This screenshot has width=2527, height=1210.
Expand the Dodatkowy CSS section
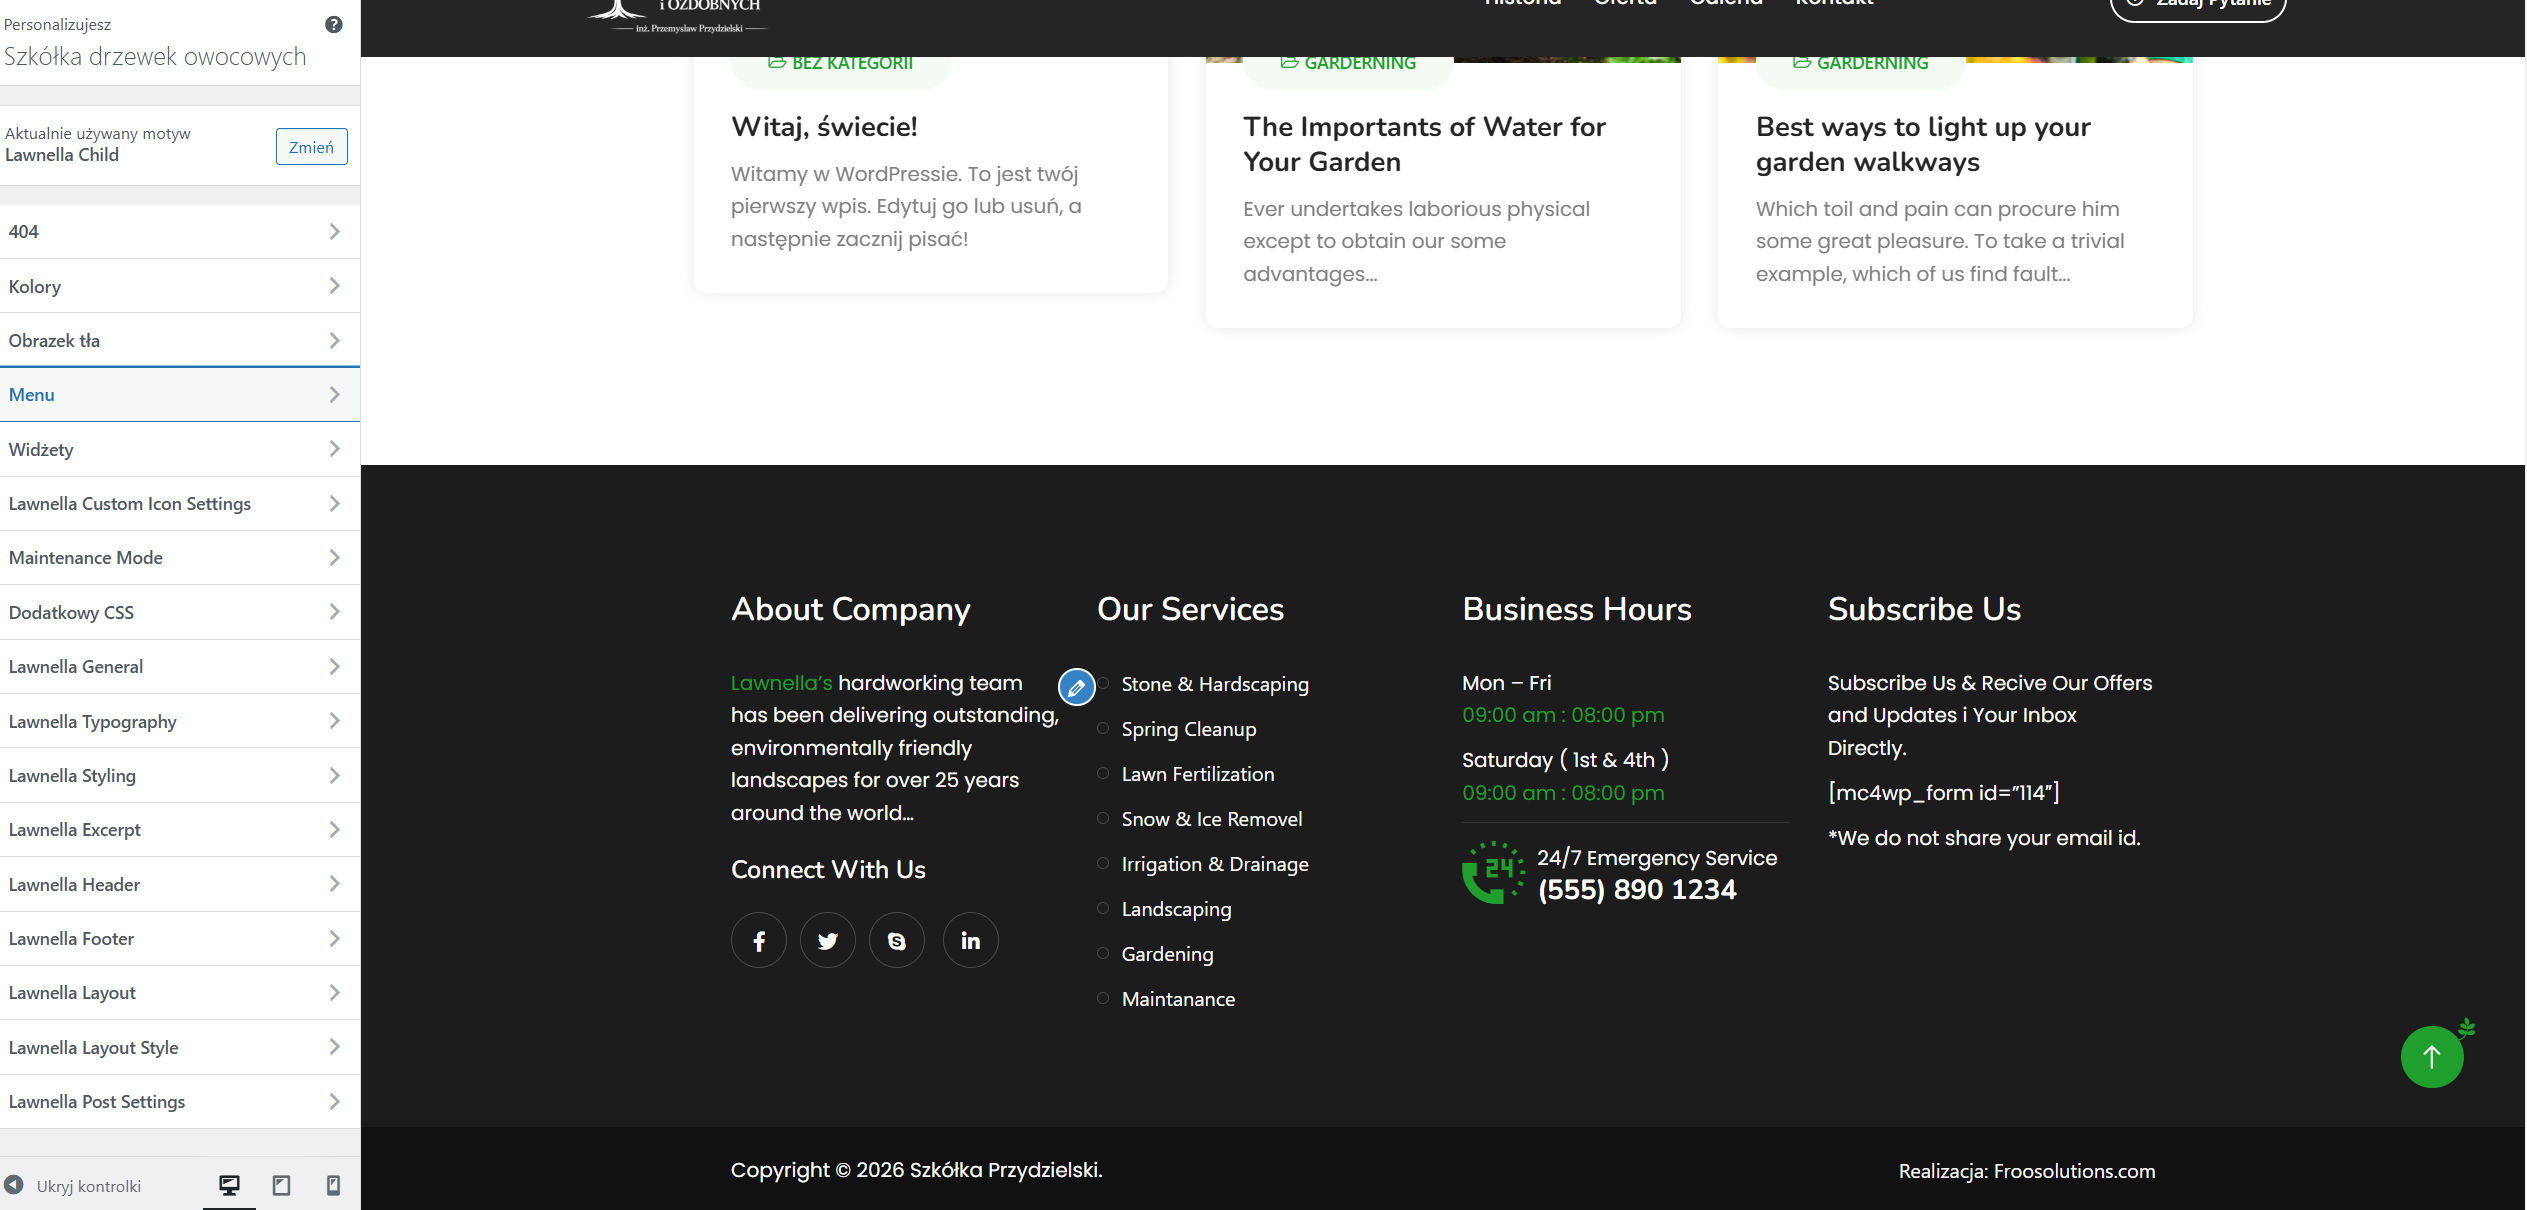(180, 612)
